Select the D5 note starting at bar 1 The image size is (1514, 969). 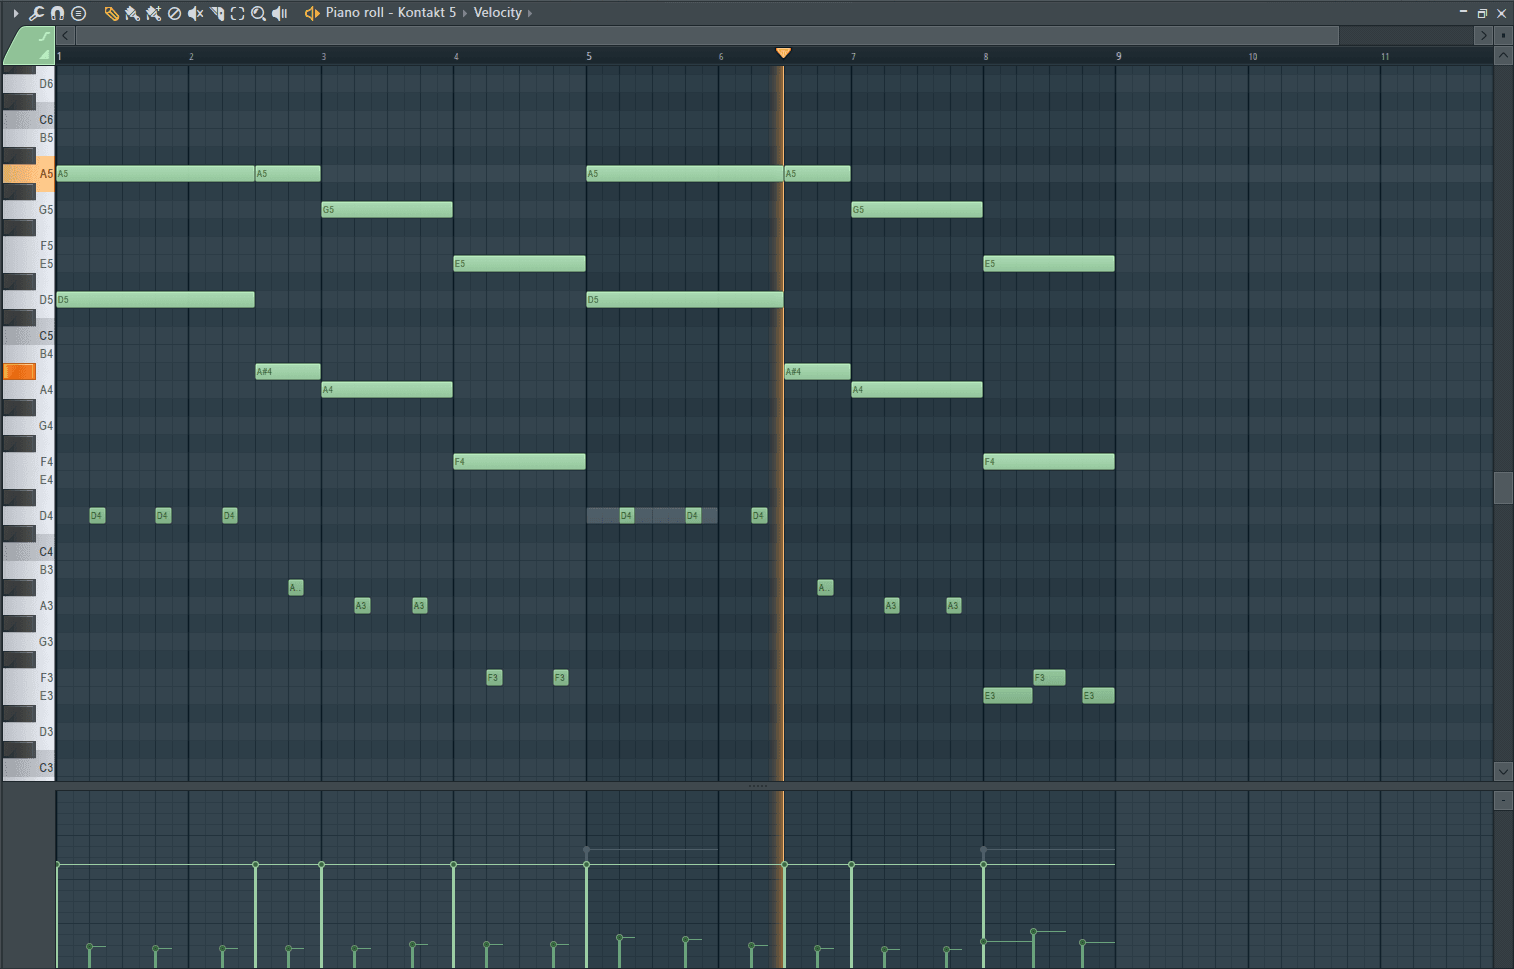point(155,300)
